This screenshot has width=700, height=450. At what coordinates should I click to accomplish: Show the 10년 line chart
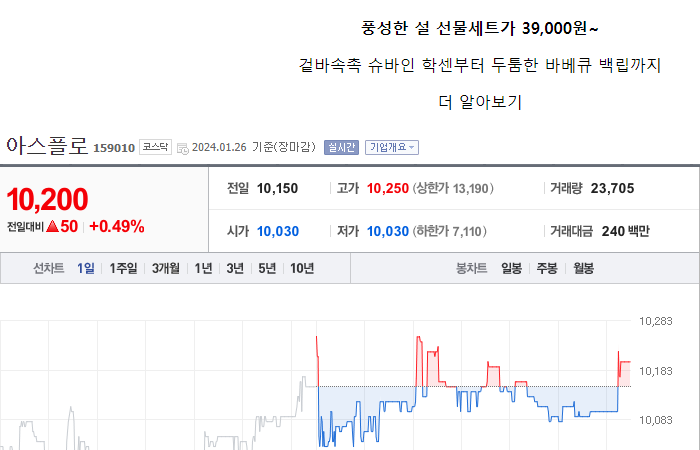pos(302,268)
